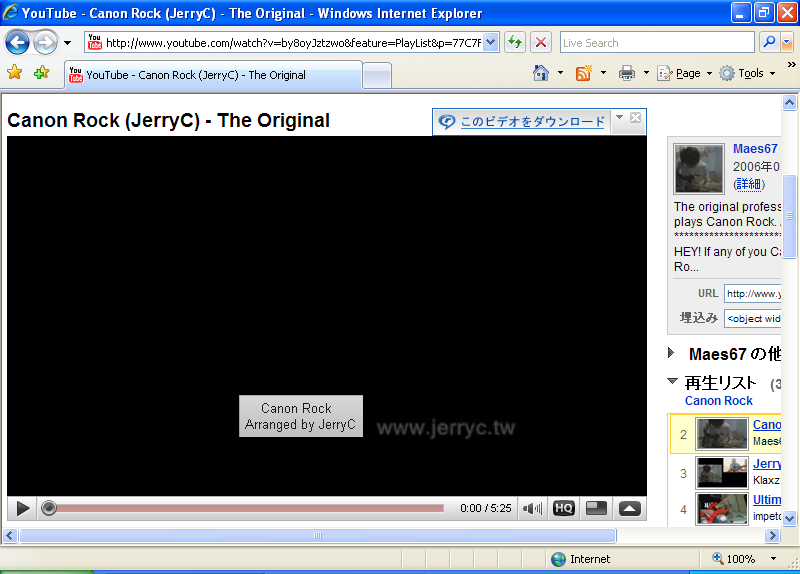The image size is (800, 574).
Task: Open the Canon Rock playlist link
Action: click(x=718, y=401)
